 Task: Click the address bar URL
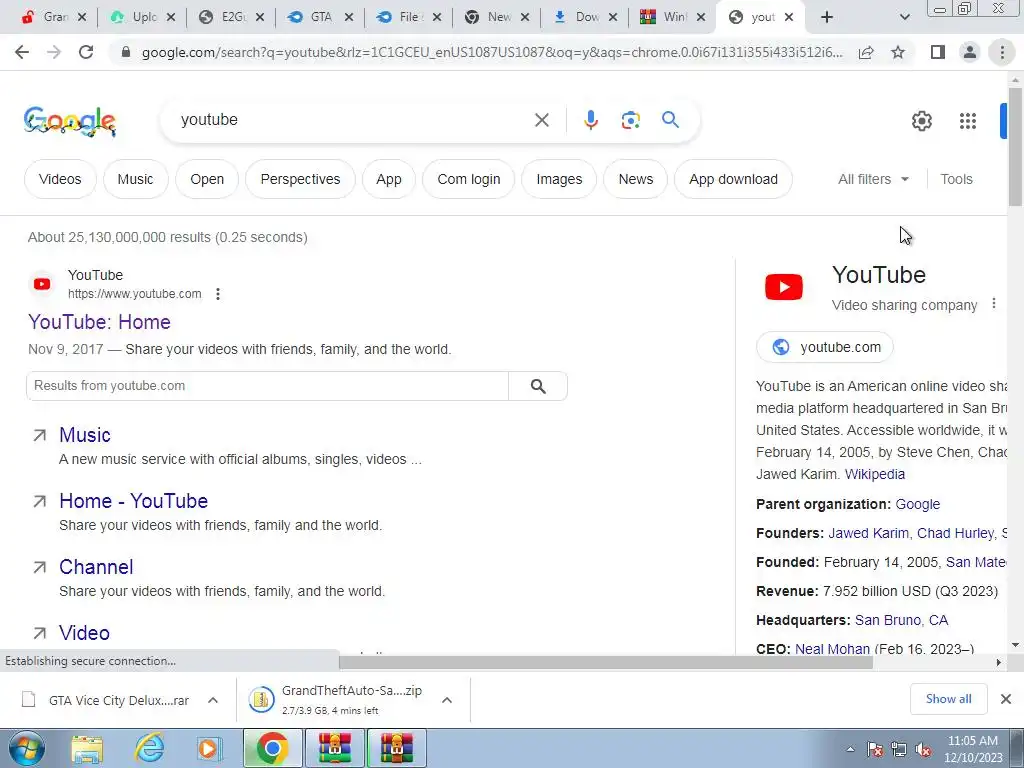(492, 52)
